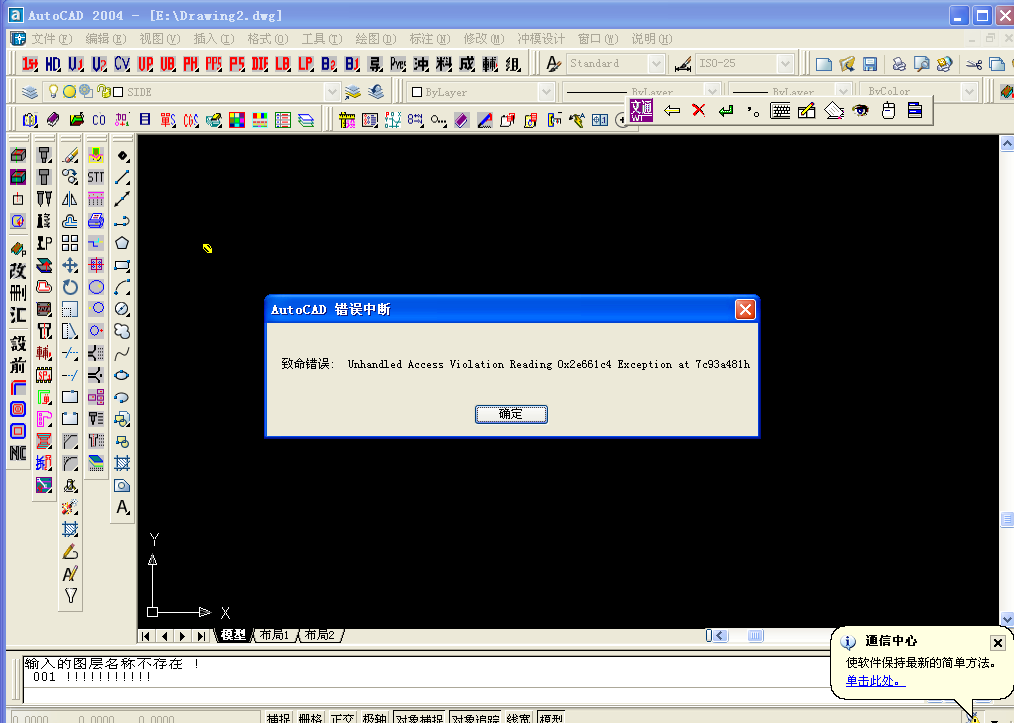The height and width of the screenshot is (723, 1014).
Task: Click the PH die toolbar icon
Action: 191,64
